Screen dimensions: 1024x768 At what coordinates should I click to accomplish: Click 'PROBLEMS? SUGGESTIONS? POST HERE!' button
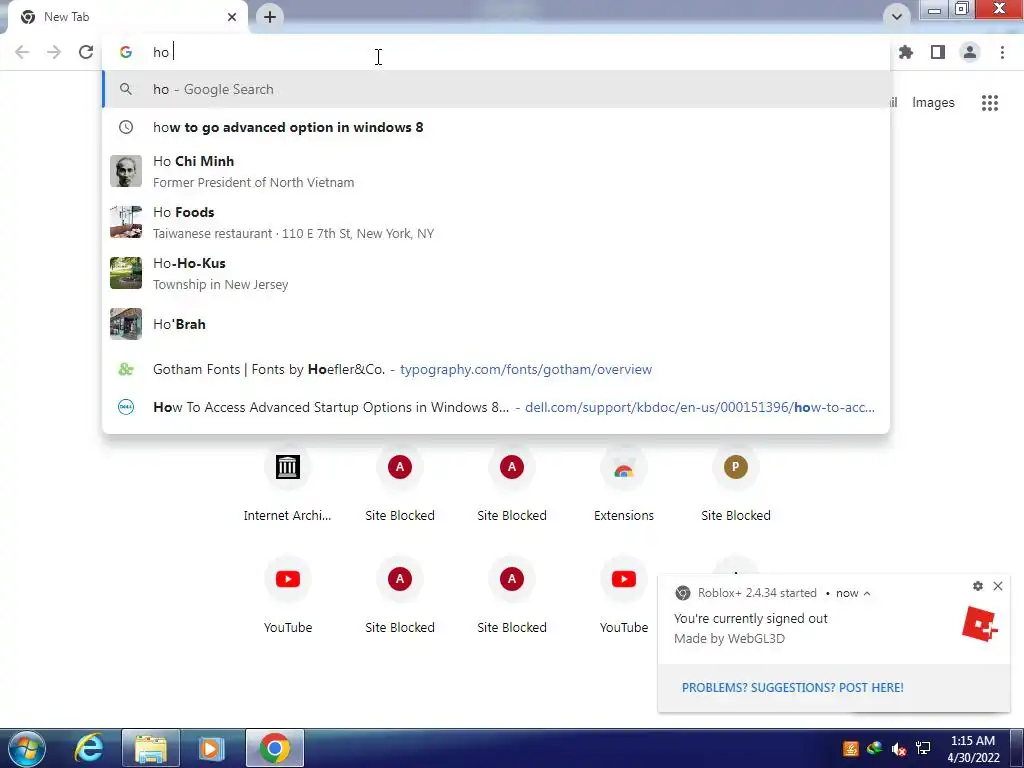pos(792,688)
